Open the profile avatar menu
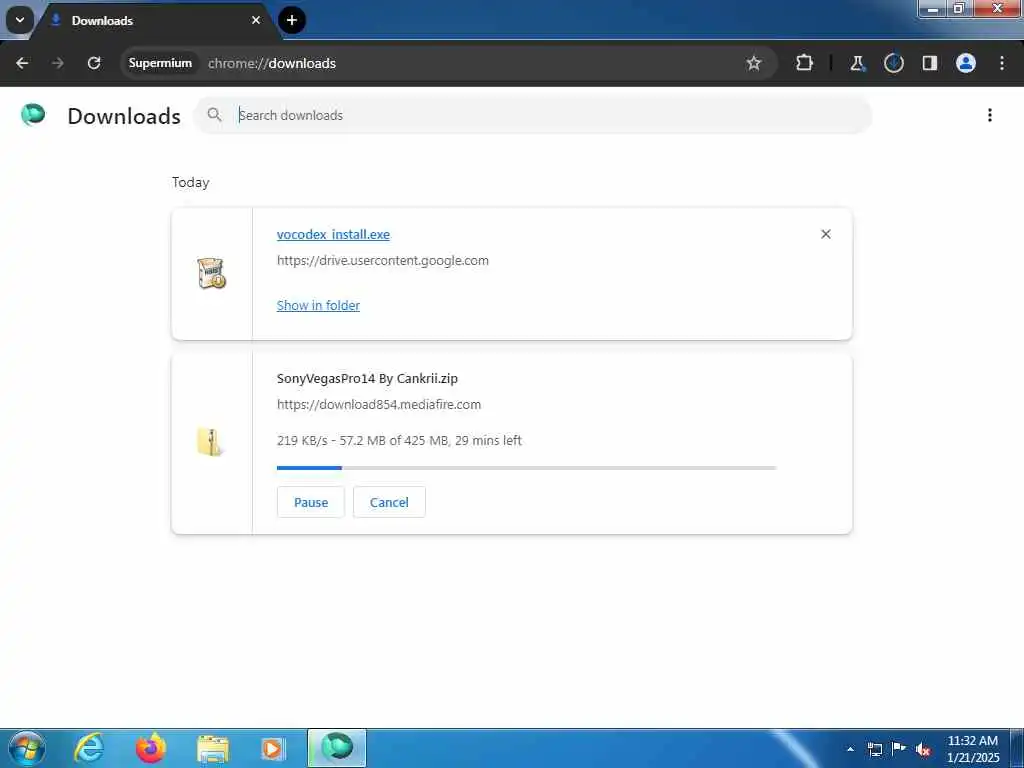 [x=966, y=63]
